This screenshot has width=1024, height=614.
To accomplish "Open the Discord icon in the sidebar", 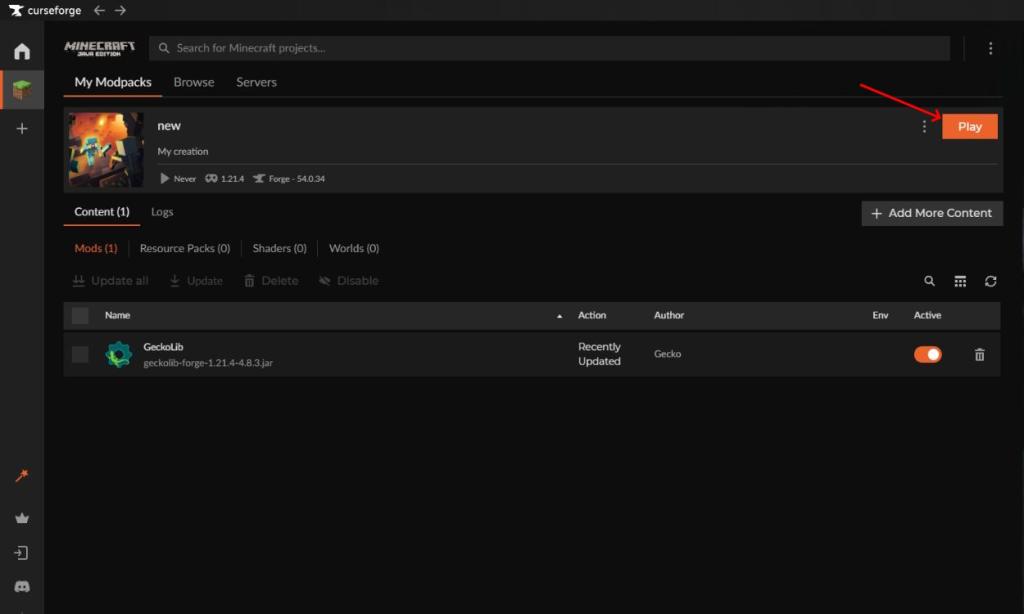I will 22,587.
